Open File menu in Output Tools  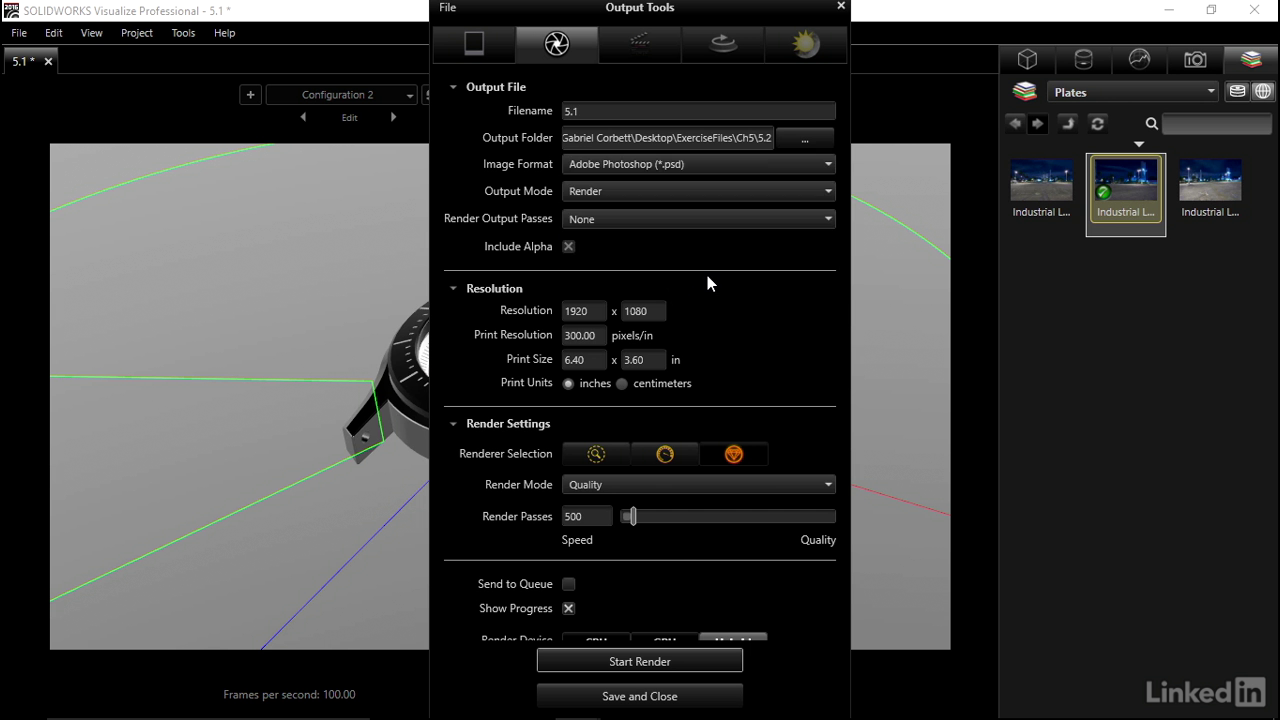coord(448,7)
